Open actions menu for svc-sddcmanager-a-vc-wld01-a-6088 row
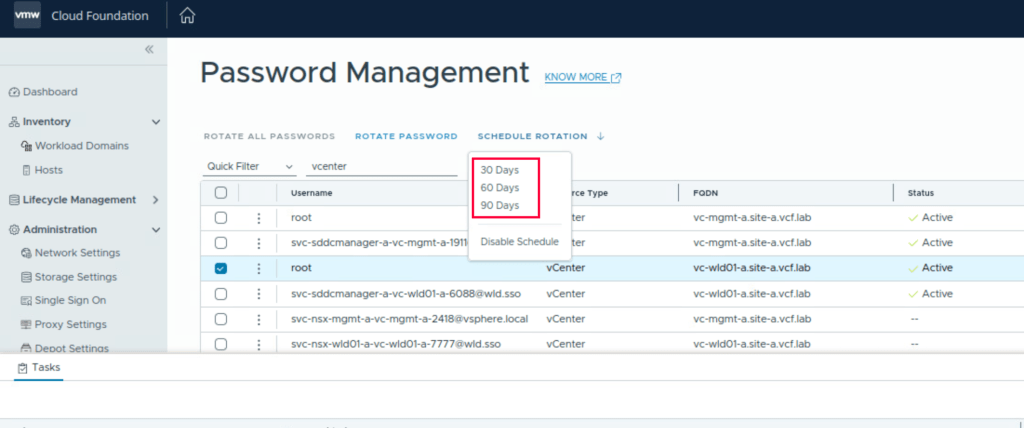This screenshot has width=1024, height=428. 259,294
